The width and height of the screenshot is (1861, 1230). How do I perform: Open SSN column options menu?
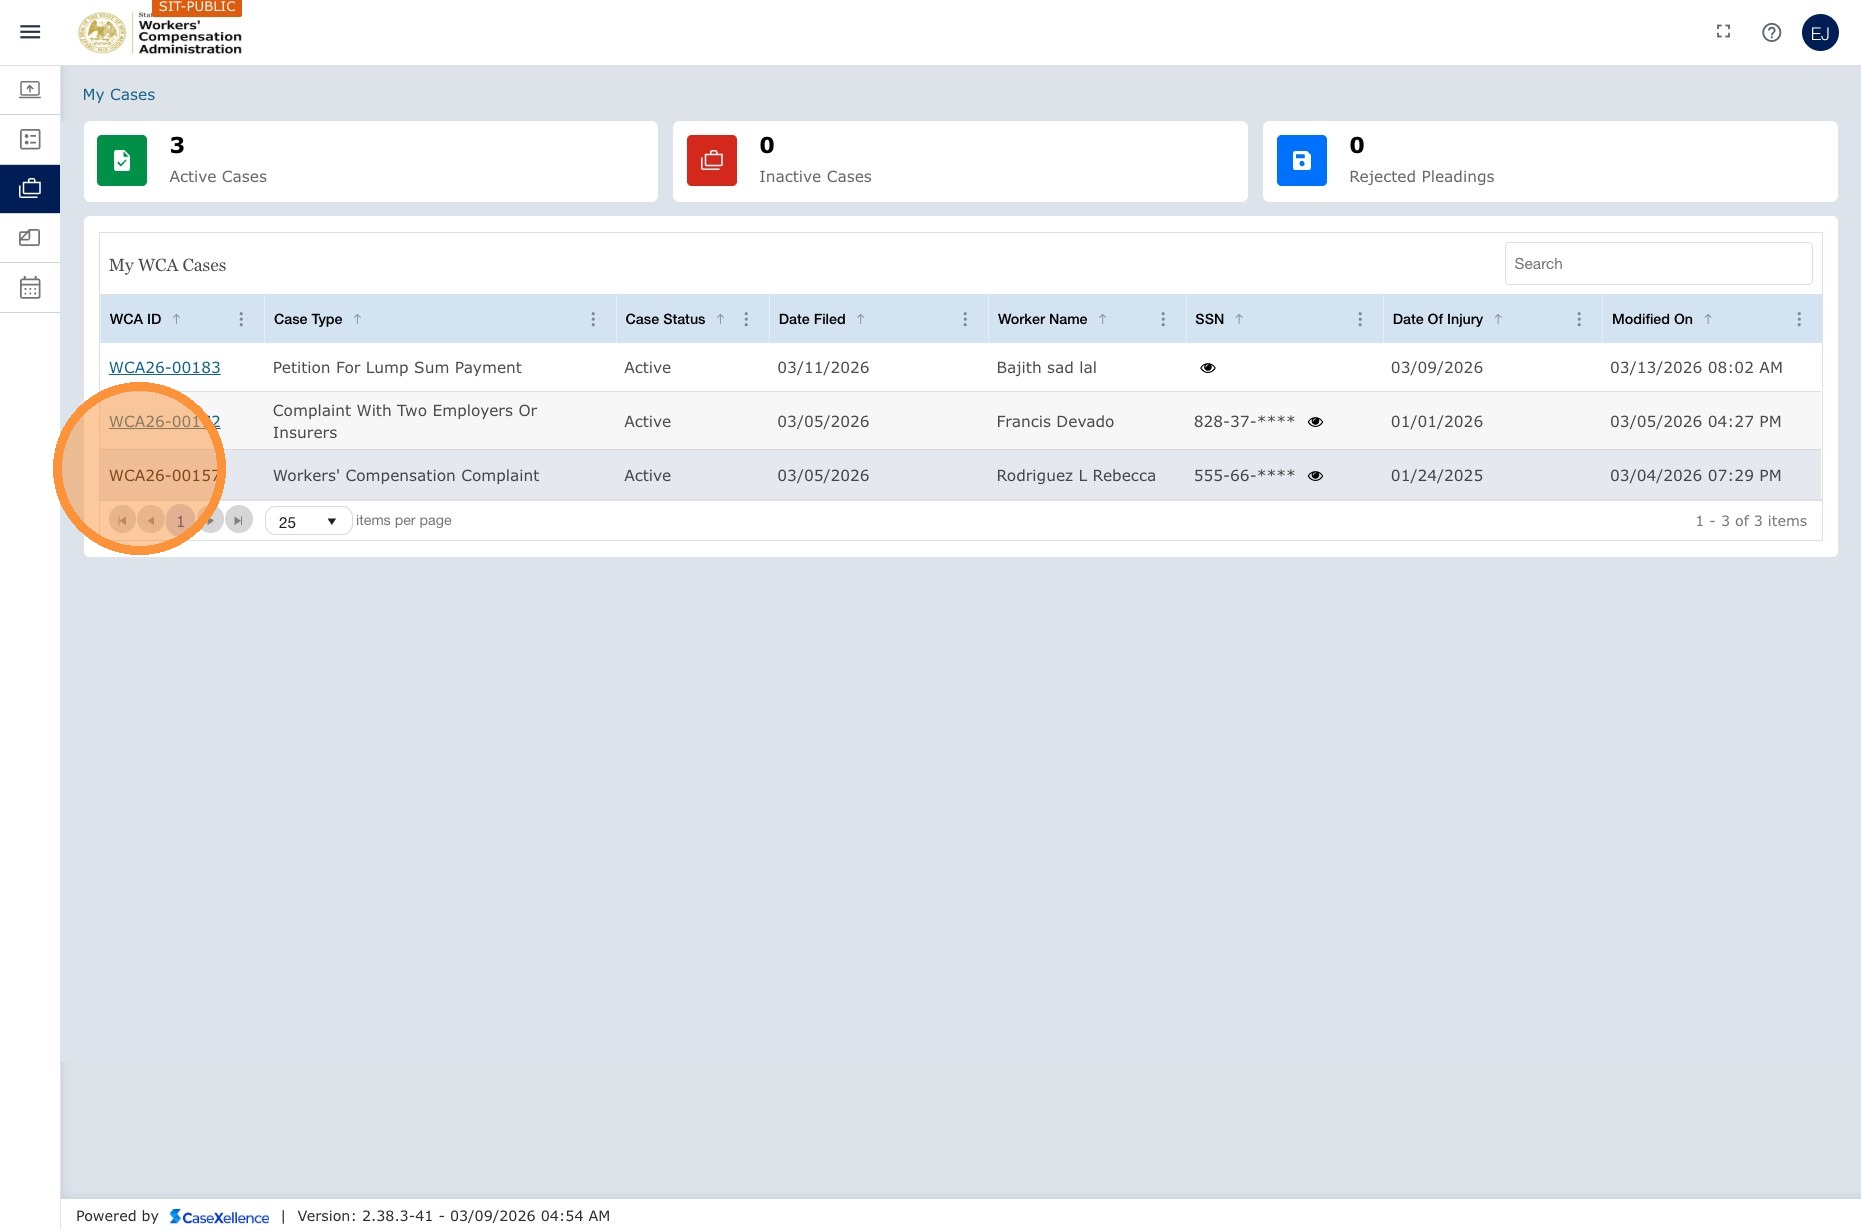pos(1360,319)
